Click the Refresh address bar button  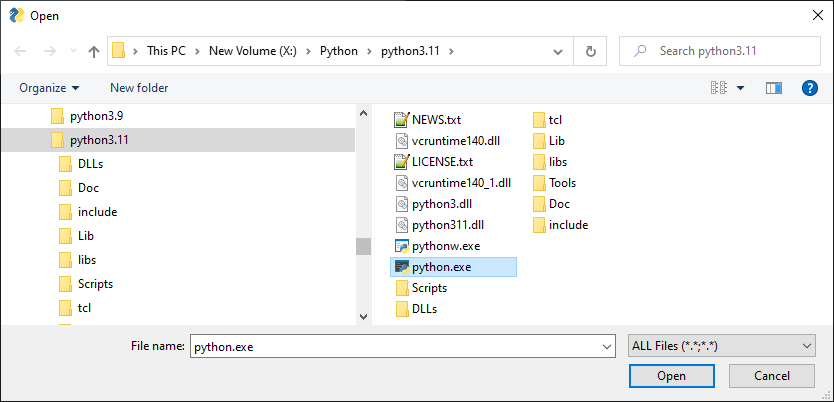591,51
